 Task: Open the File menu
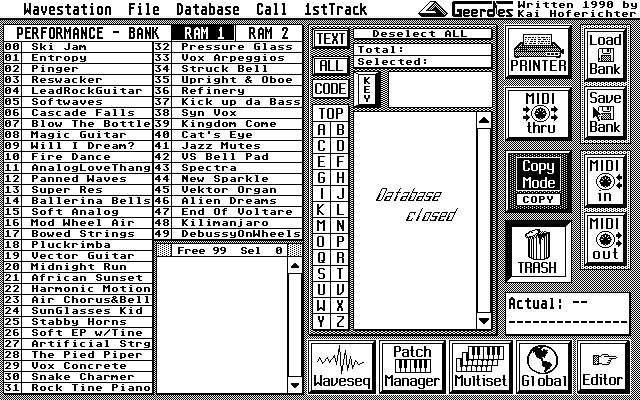click(x=144, y=9)
